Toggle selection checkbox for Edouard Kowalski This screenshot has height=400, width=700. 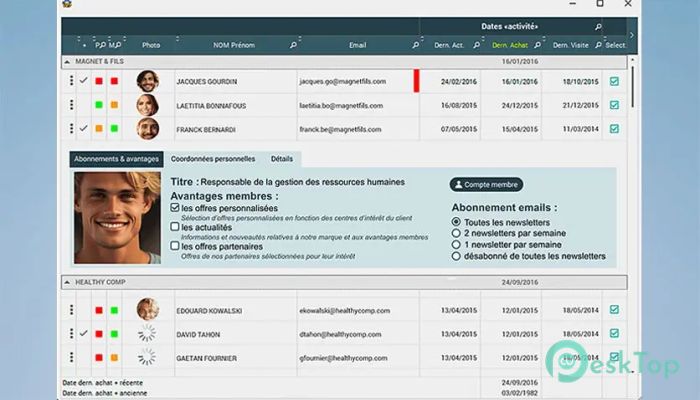click(614, 309)
